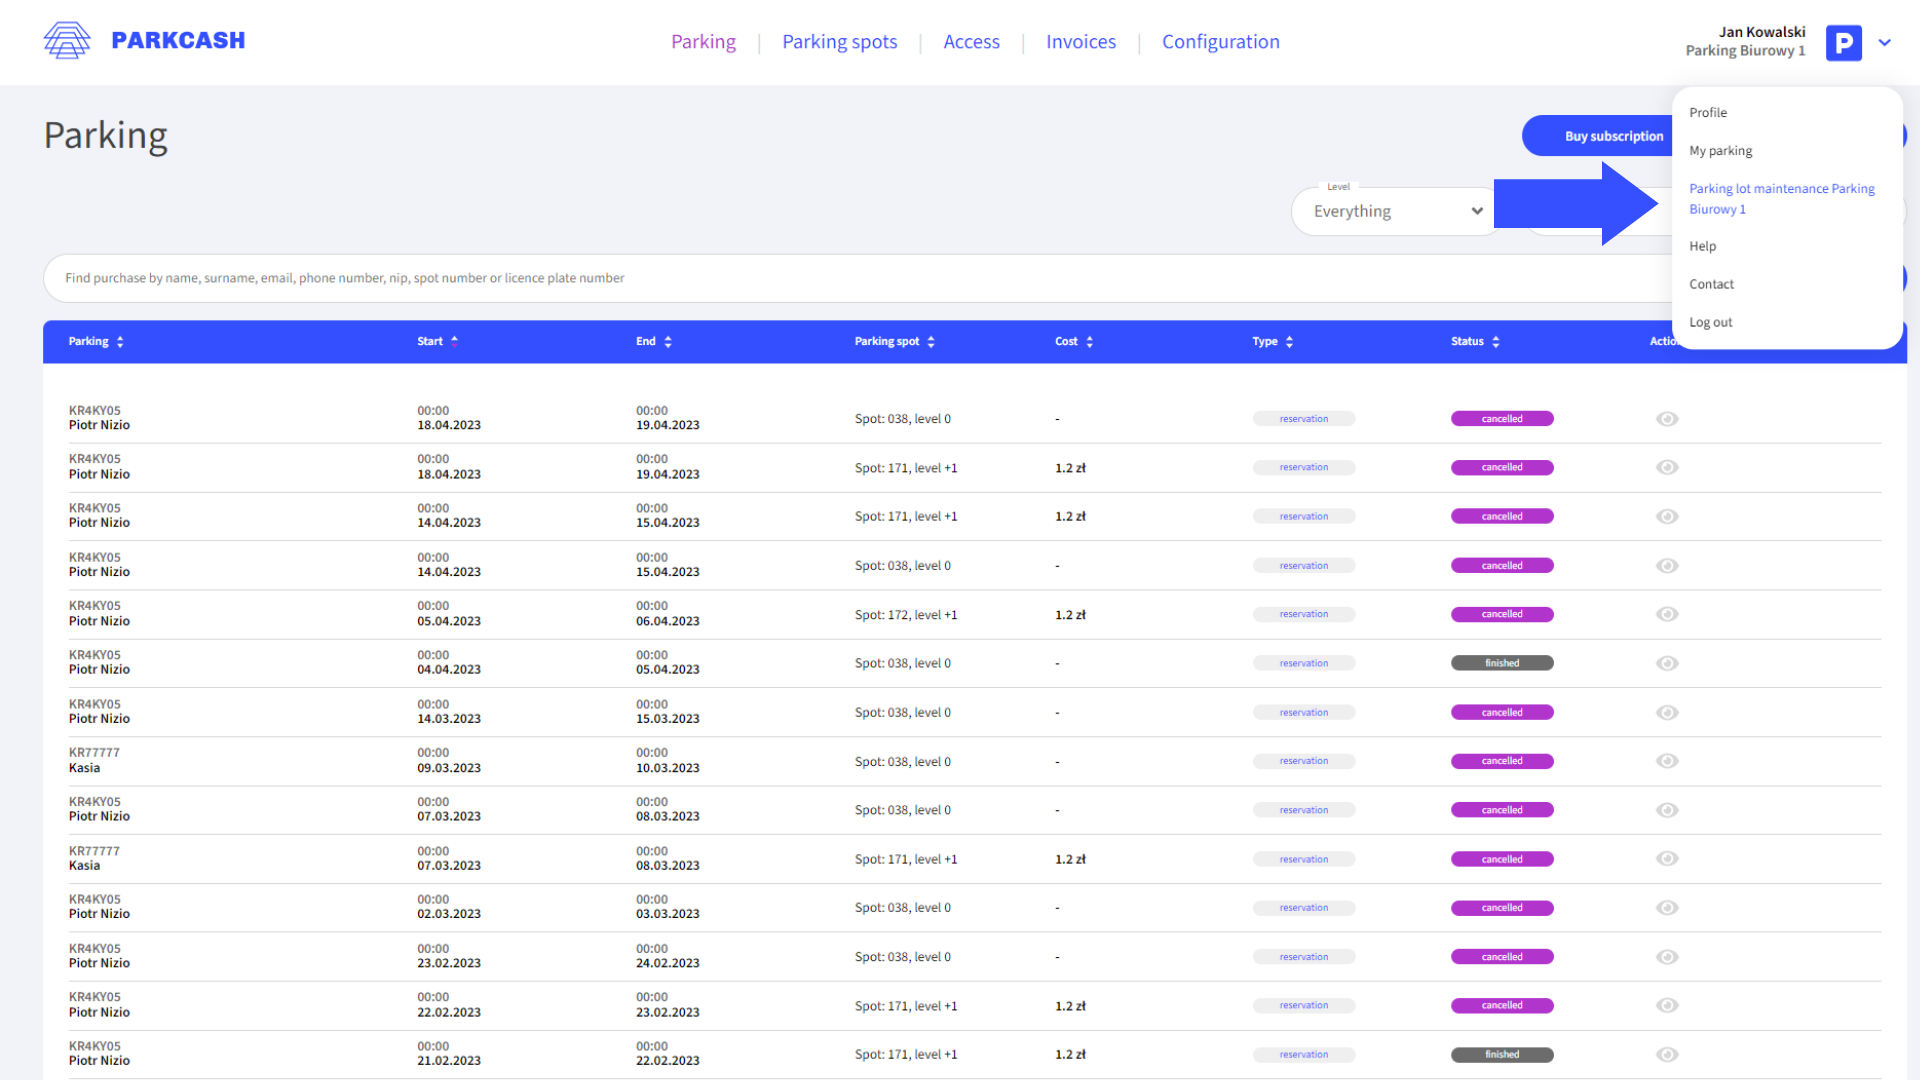Image resolution: width=1920 pixels, height=1080 pixels.
Task: Click the blue P profile avatar
Action: 1843,42
